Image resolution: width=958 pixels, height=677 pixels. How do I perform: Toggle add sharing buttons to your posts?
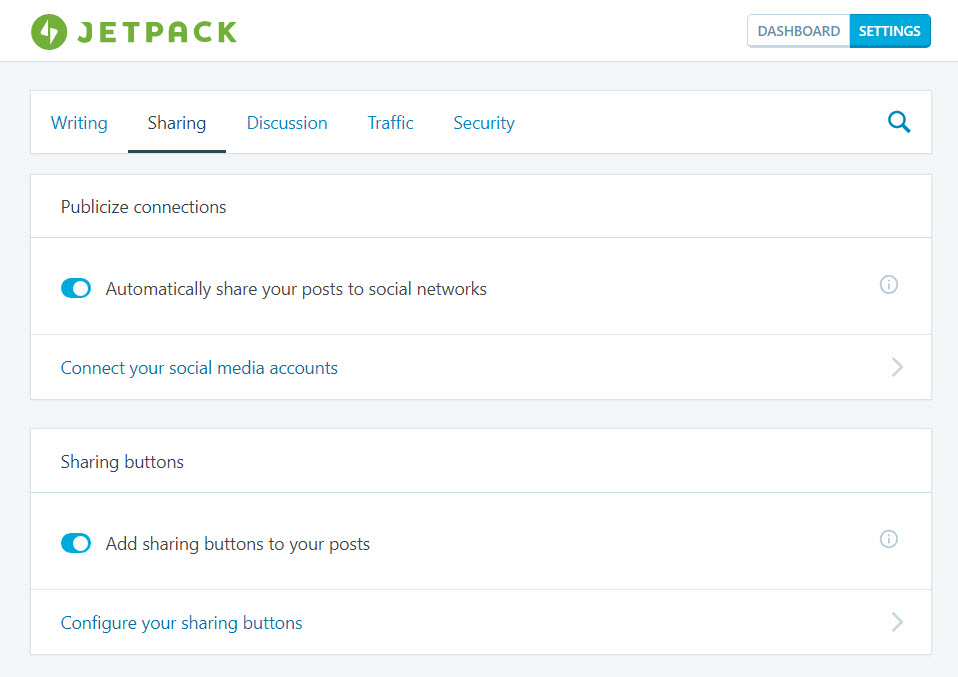76,543
